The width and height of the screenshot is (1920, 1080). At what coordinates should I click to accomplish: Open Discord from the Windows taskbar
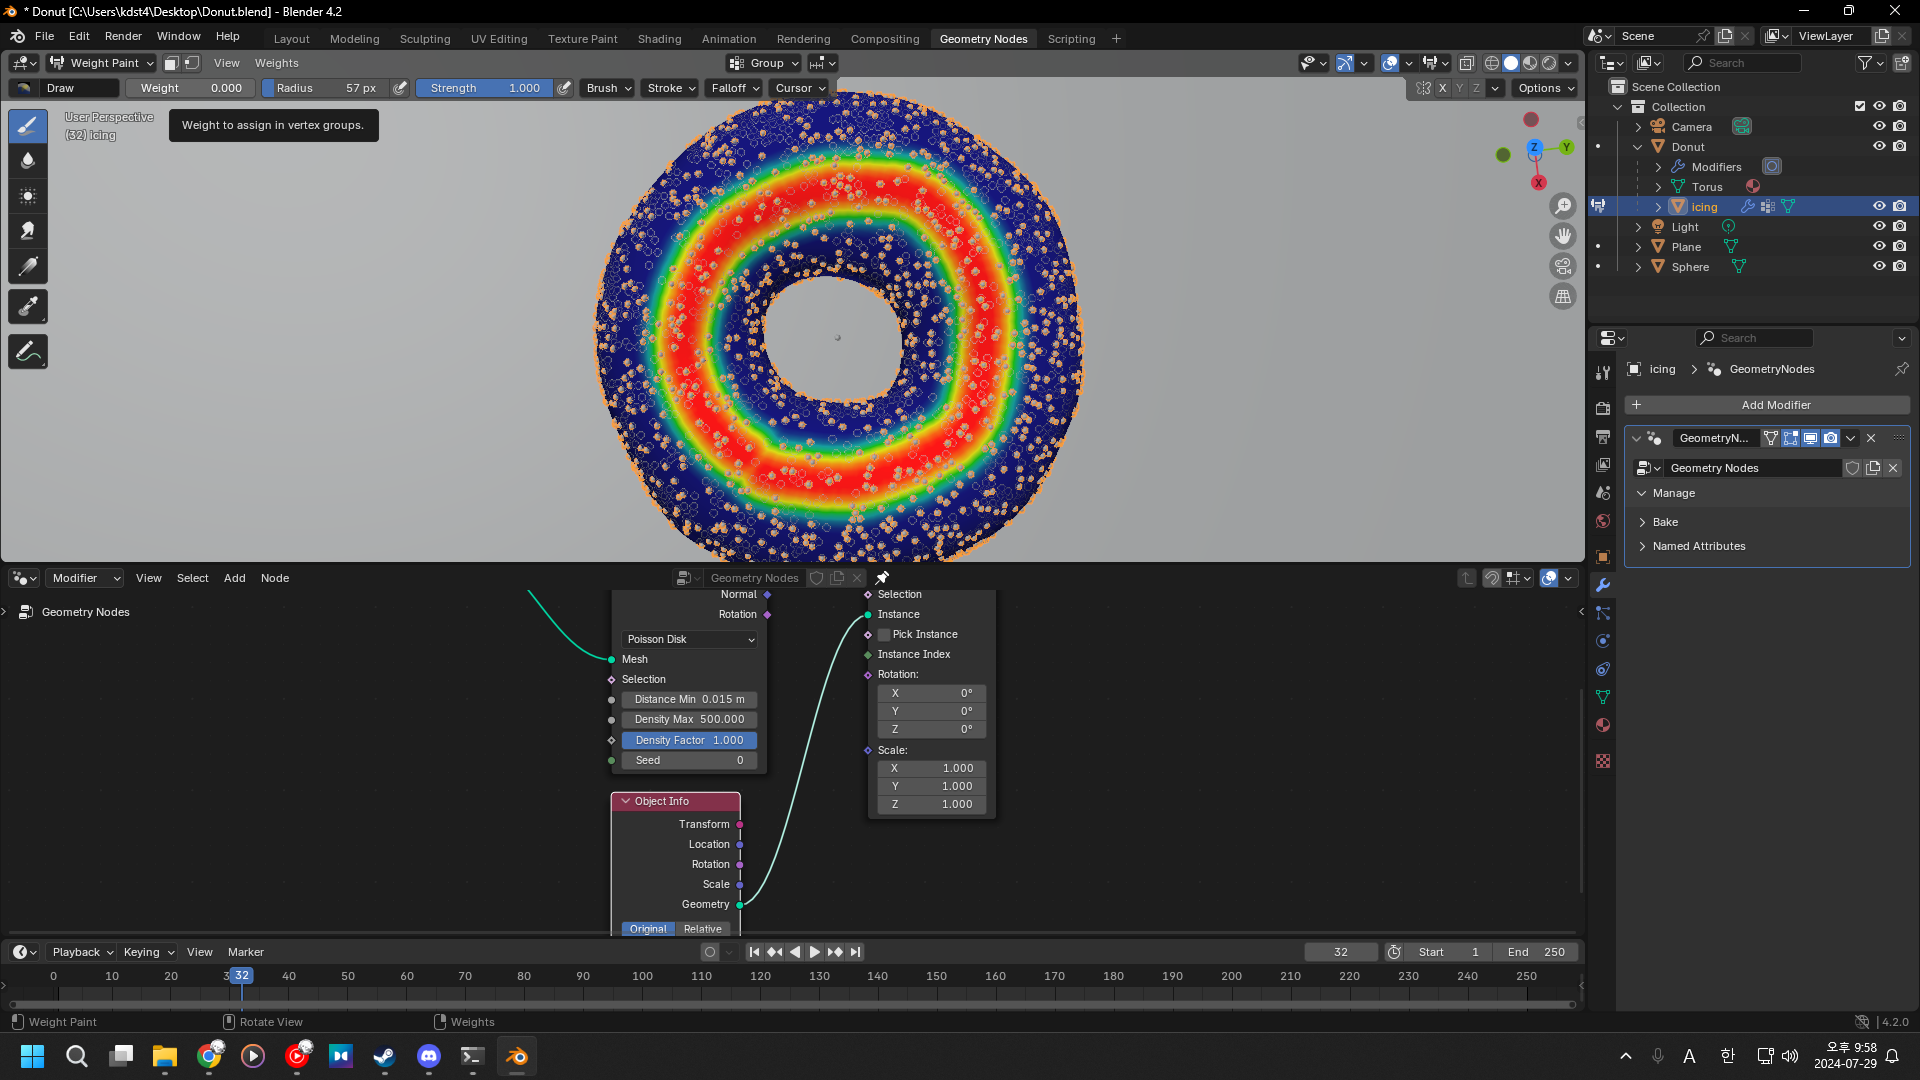[x=429, y=1056]
